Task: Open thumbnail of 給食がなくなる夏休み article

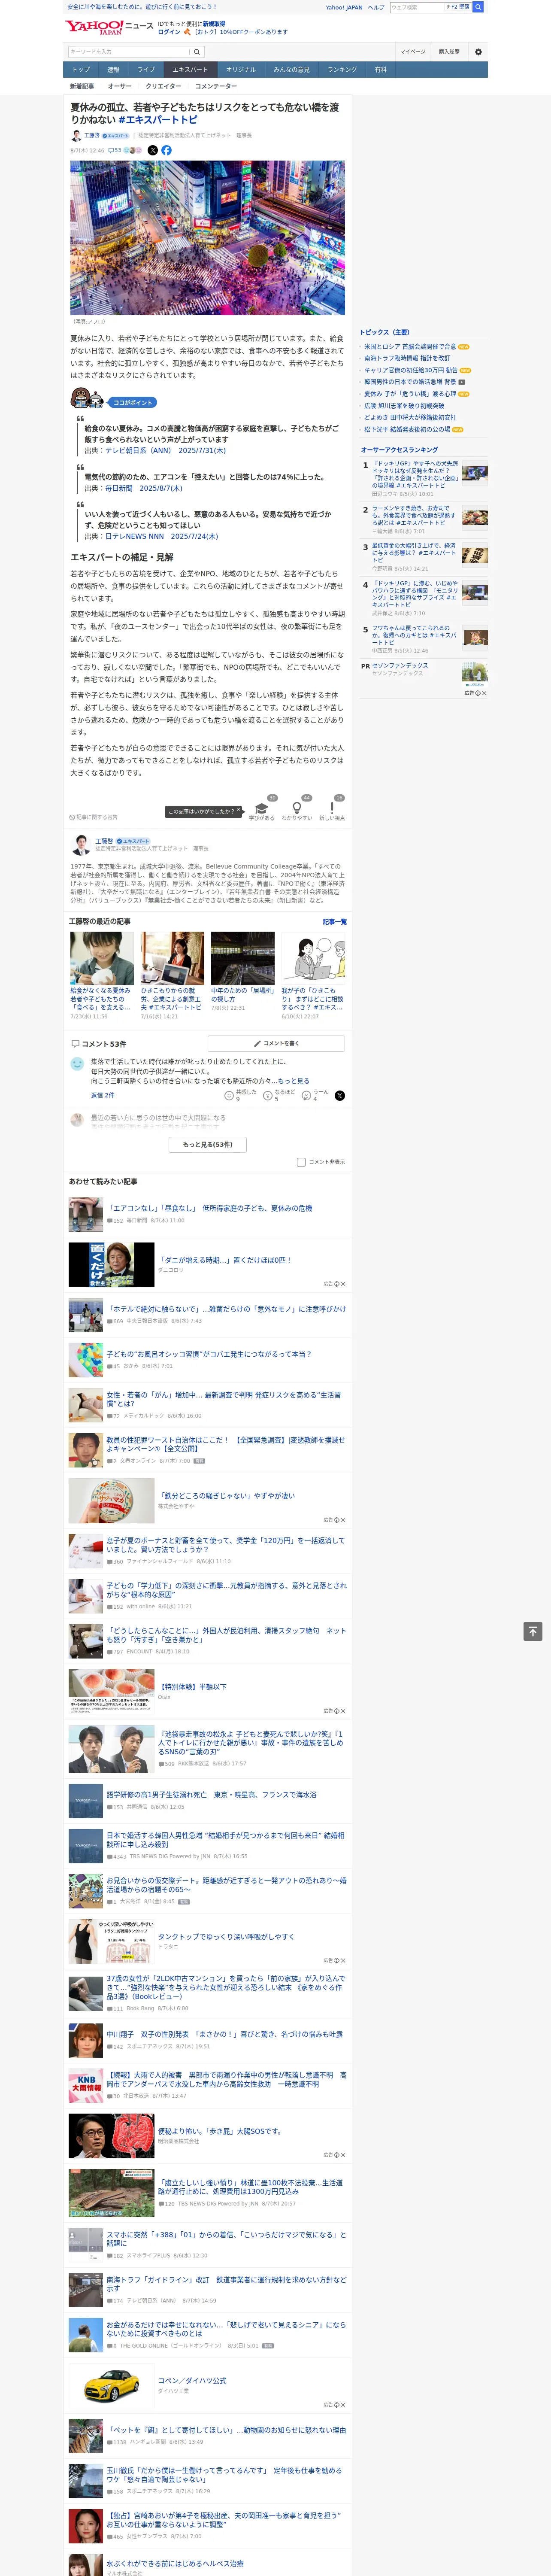Action: pos(102,958)
